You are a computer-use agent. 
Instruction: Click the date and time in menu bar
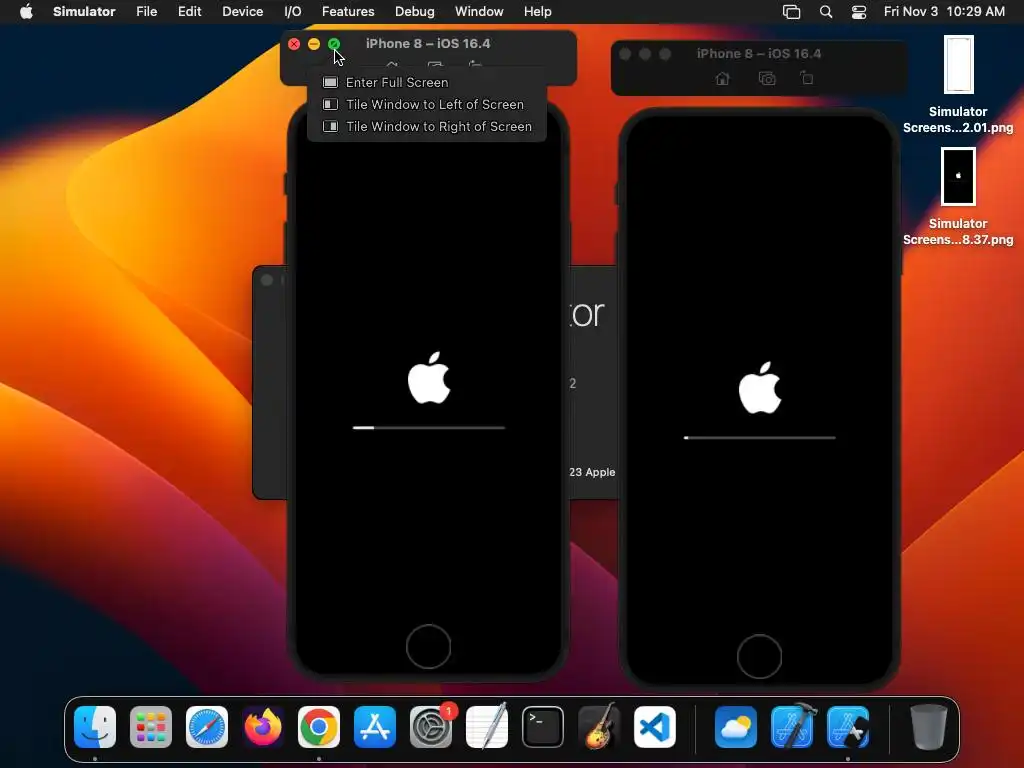(944, 12)
